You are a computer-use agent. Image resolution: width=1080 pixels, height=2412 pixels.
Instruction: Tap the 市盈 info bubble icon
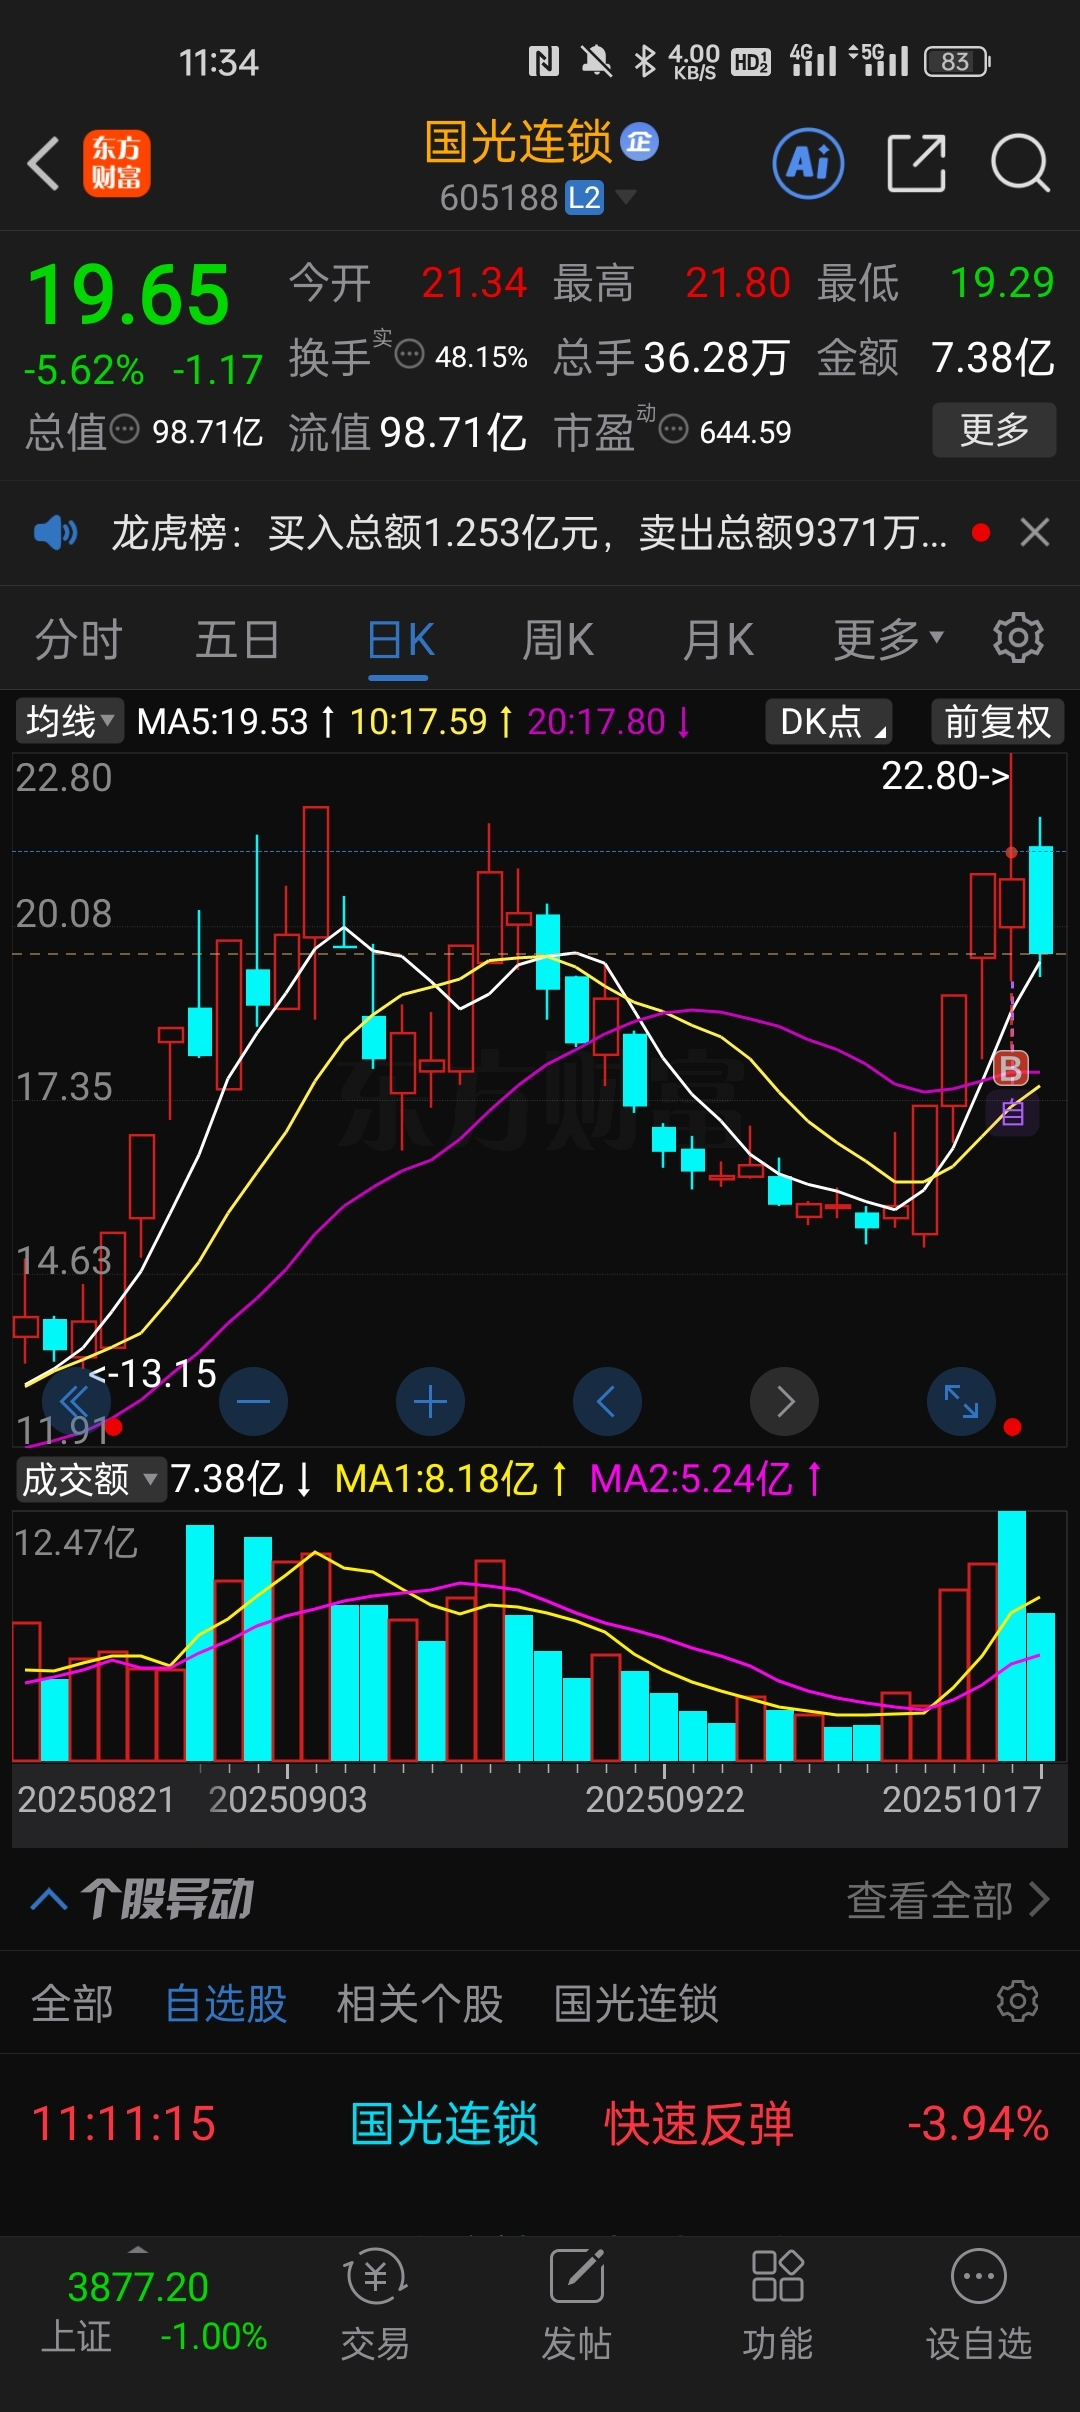point(674,429)
